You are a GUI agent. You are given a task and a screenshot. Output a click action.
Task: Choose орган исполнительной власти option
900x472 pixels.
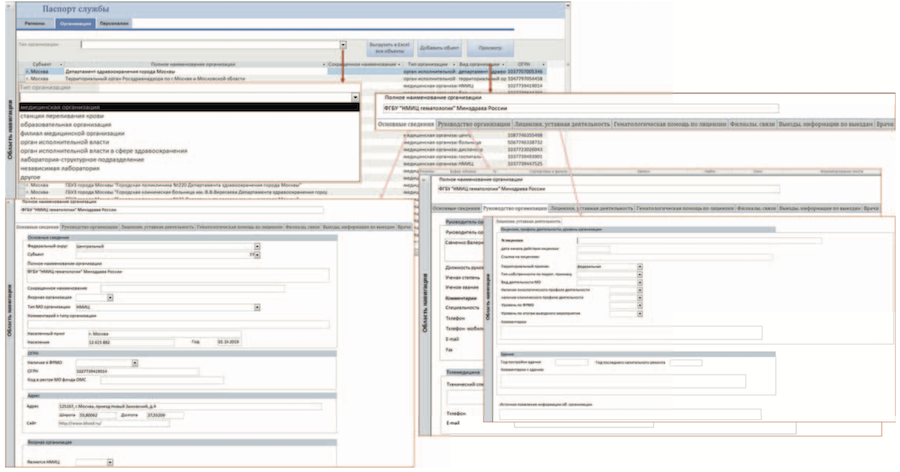[189, 142]
